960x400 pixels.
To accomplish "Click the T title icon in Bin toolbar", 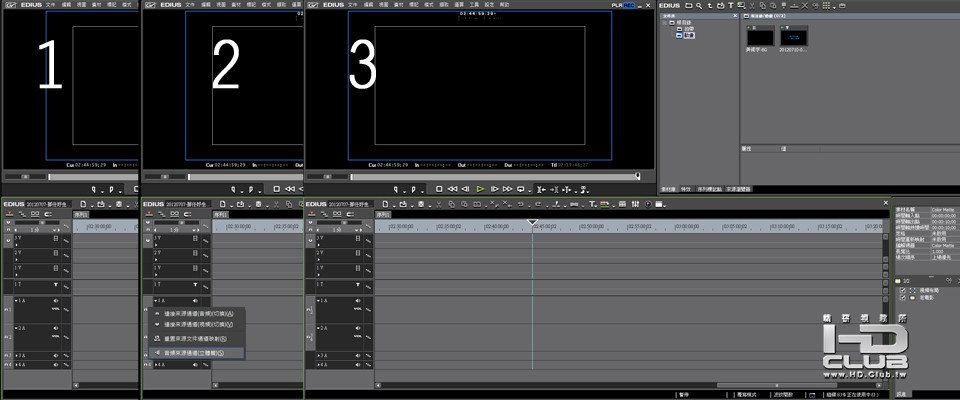I will [x=730, y=6].
